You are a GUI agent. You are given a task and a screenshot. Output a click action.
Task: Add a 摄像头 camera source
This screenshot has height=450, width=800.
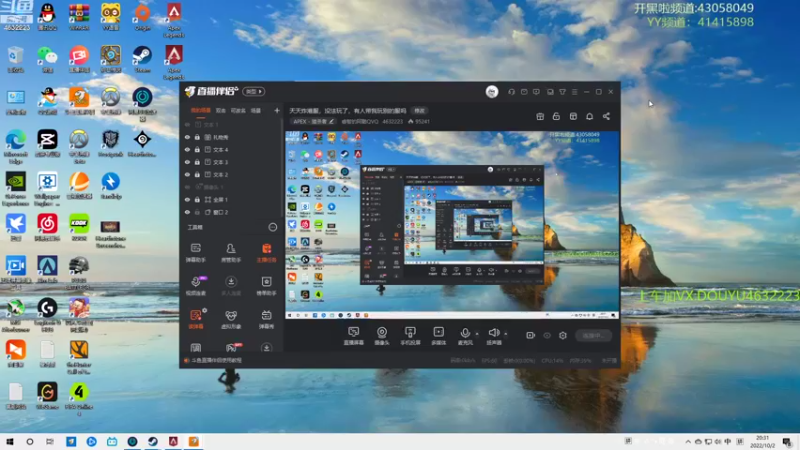pos(382,336)
